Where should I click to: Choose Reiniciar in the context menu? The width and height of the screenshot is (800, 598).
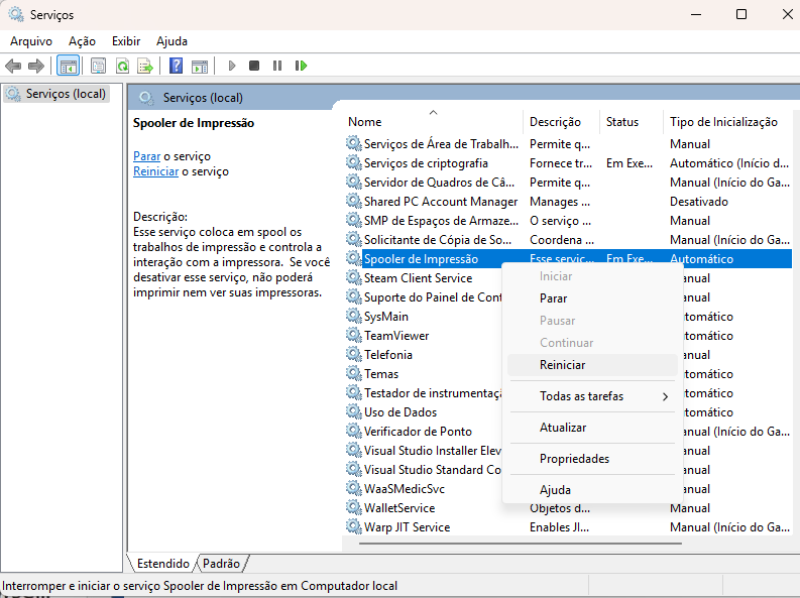coord(563,366)
